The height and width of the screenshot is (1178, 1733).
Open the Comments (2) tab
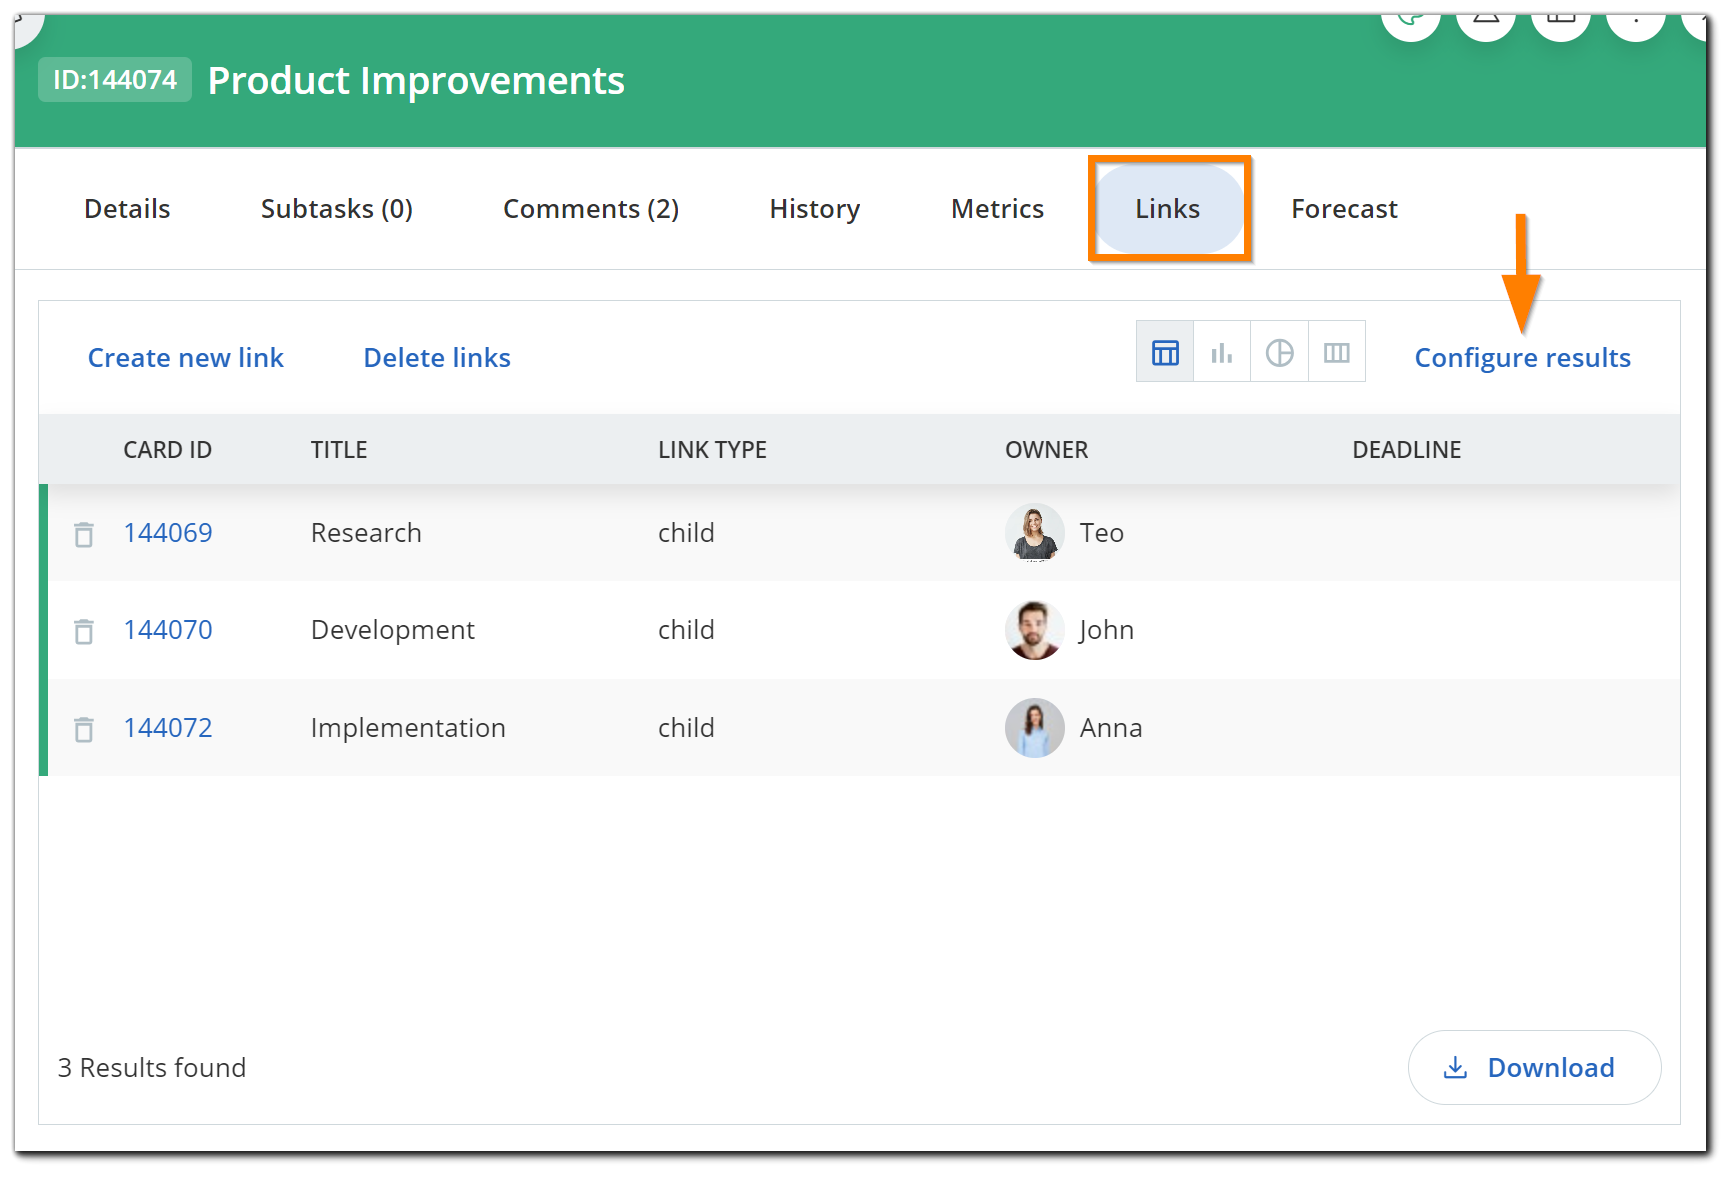[591, 208]
